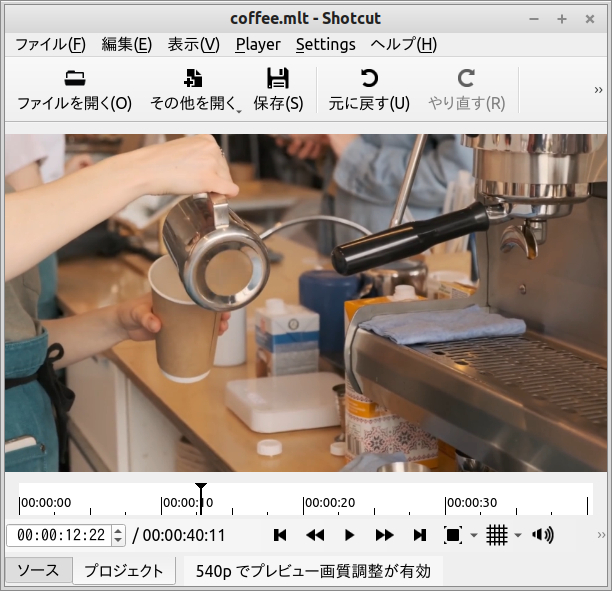Switch to the プロジェクト tab

pyautogui.click(x=123, y=571)
